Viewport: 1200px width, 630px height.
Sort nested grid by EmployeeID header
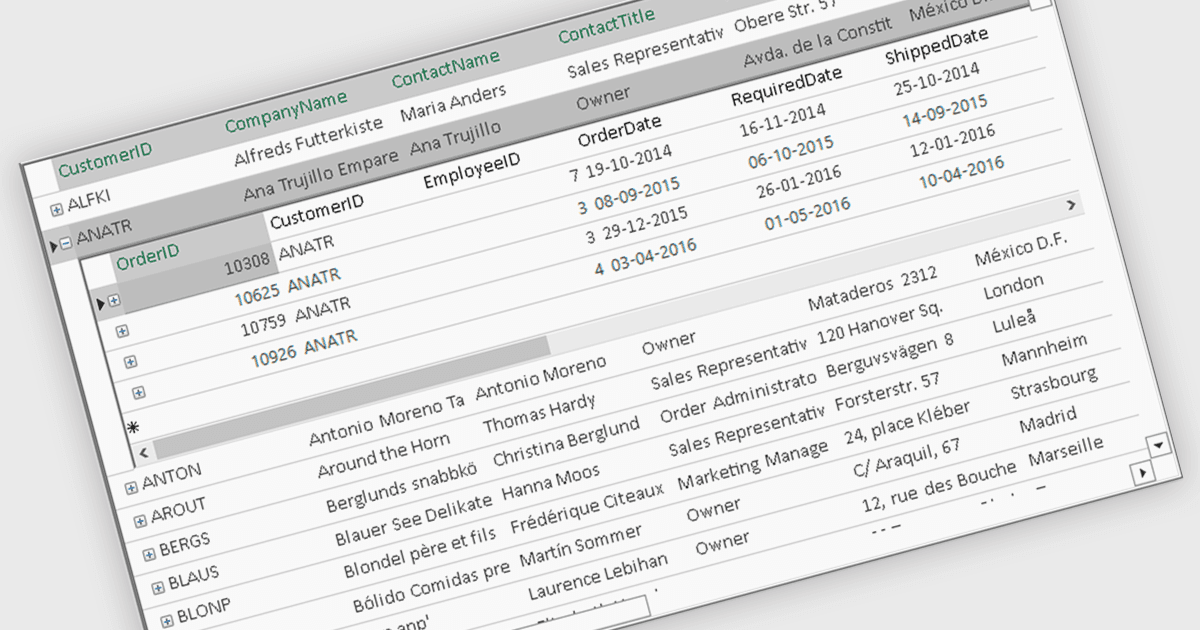click(472, 171)
